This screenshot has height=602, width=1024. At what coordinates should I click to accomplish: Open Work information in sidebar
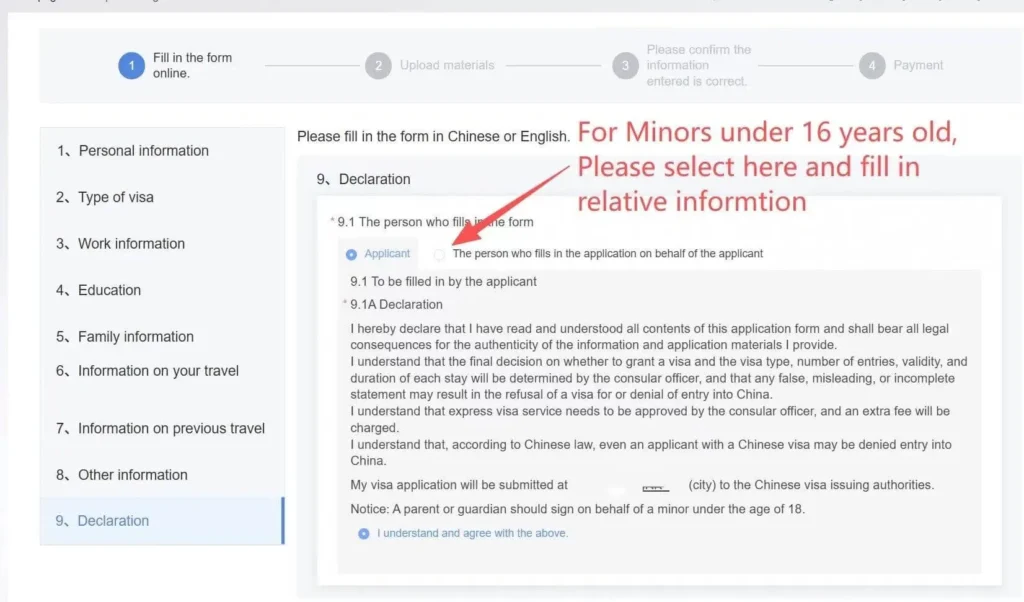tap(131, 244)
